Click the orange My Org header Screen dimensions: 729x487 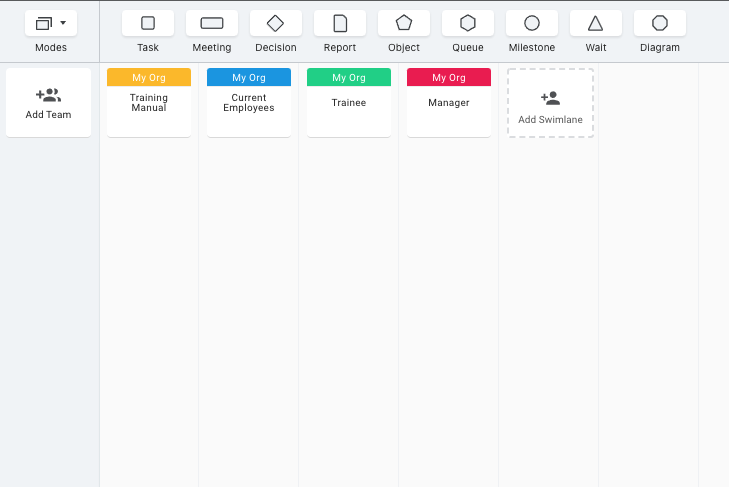point(149,77)
